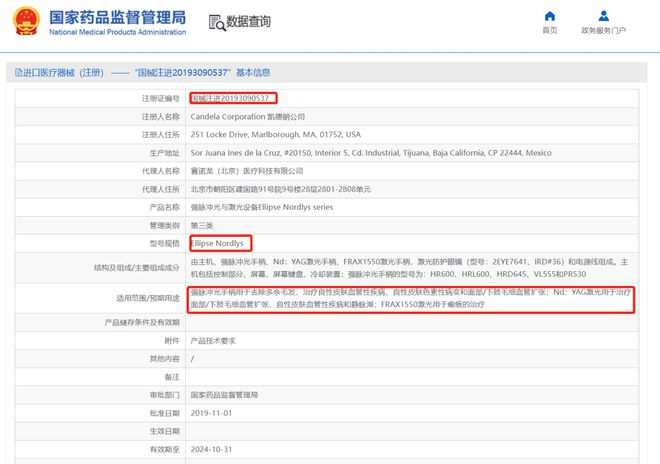
Task: Open the 数据查询 search icon
Action: [x=217, y=23]
